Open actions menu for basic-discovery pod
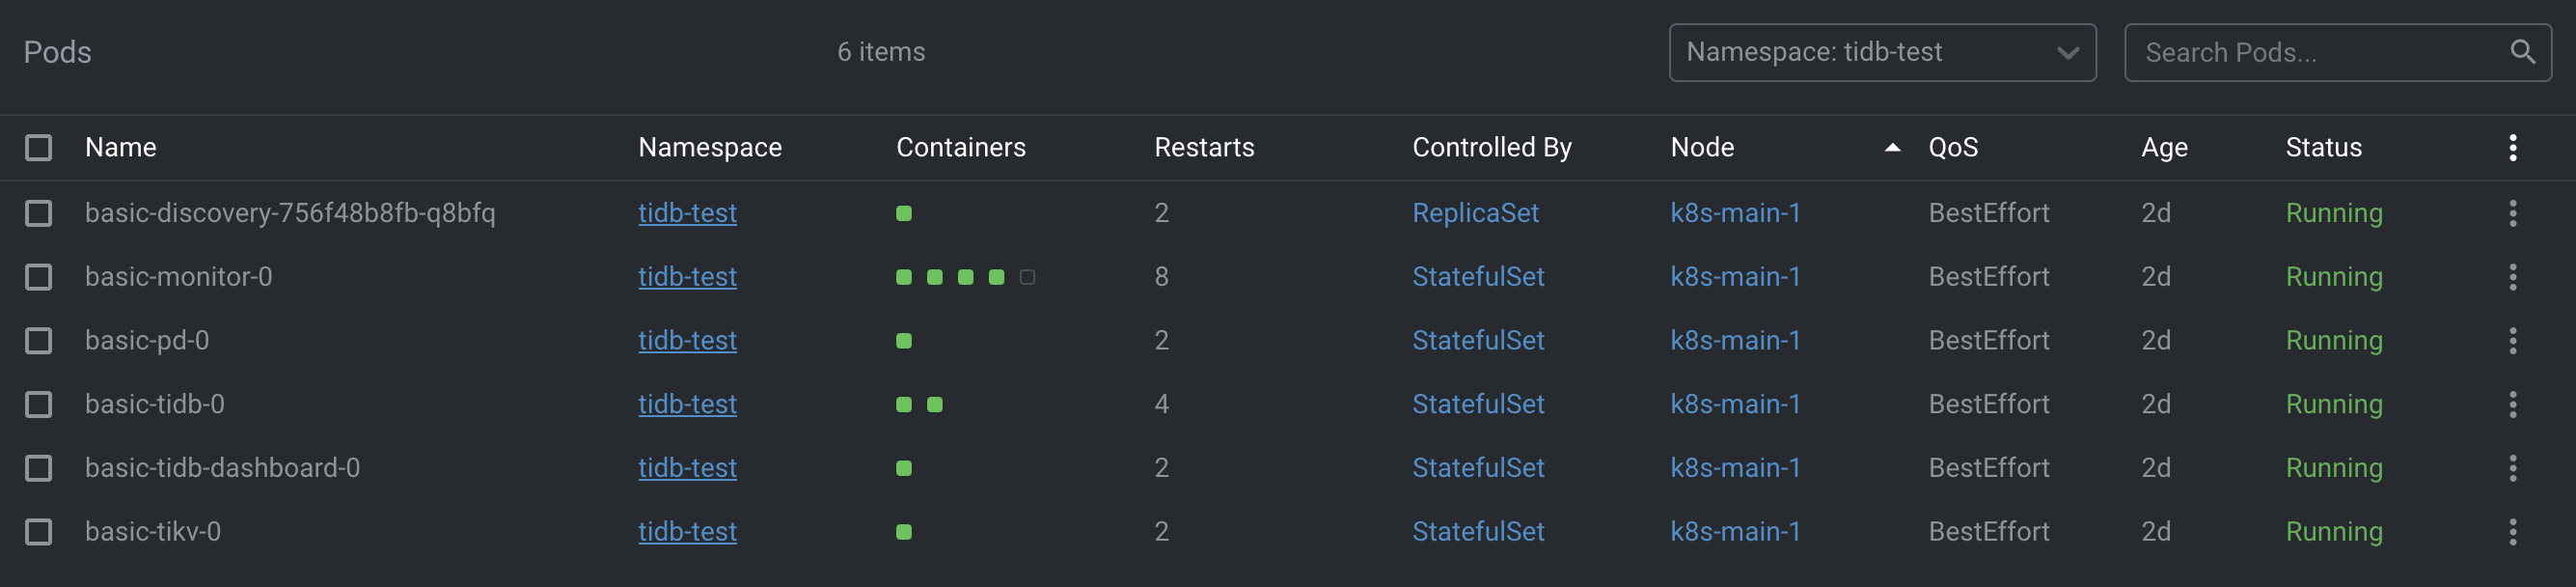Image resolution: width=2576 pixels, height=587 pixels. 2512,213
